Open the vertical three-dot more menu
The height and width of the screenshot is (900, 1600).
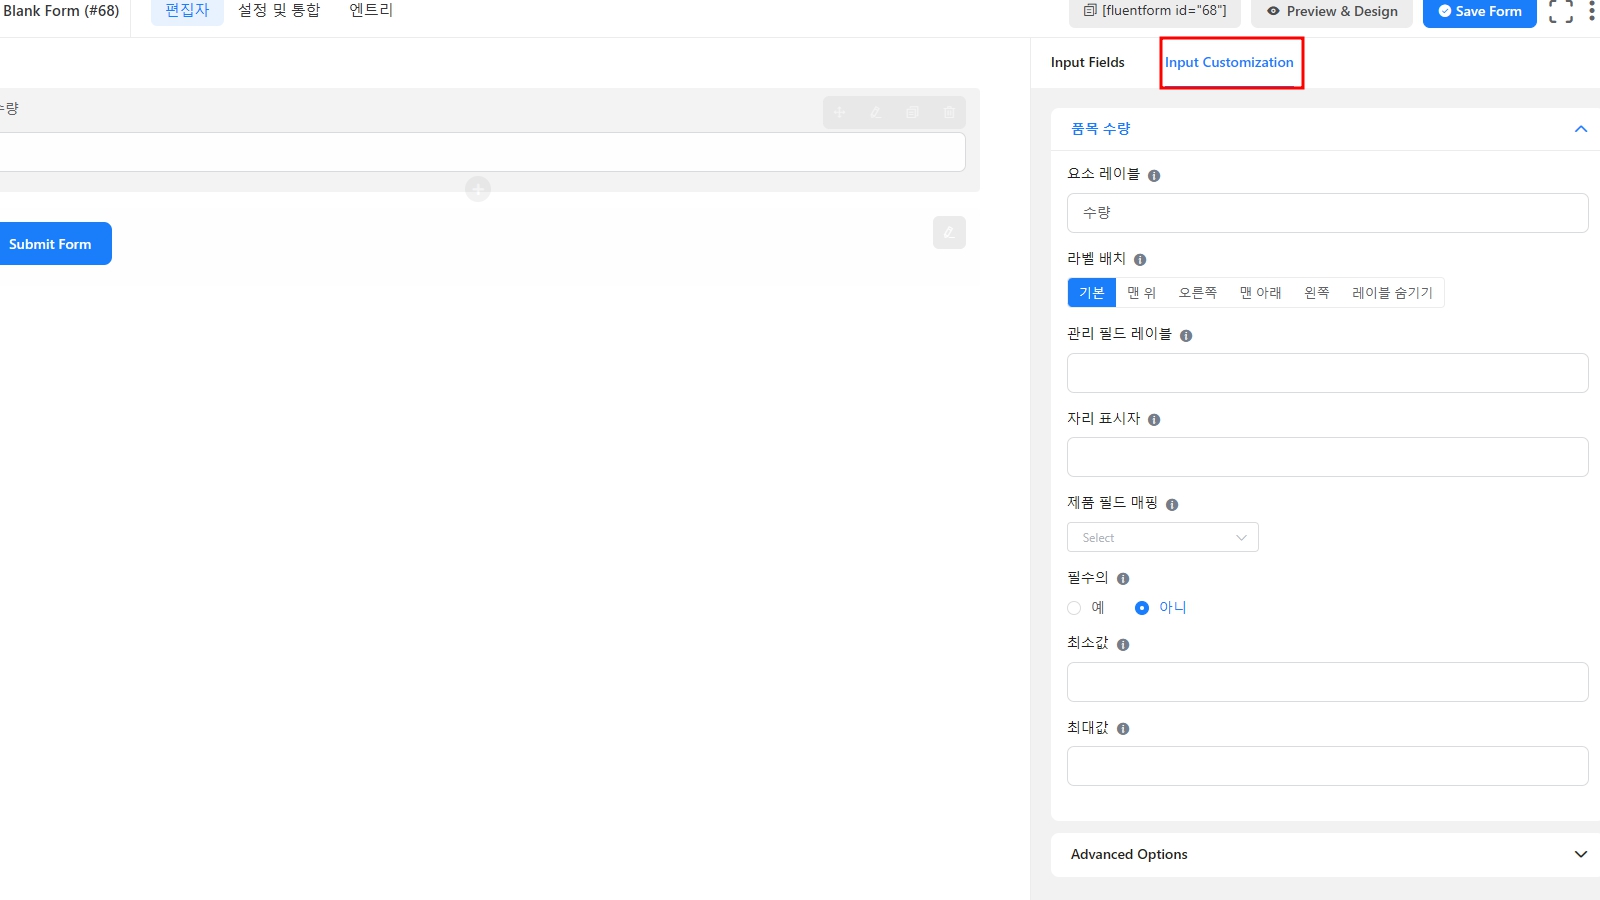(1591, 11)
